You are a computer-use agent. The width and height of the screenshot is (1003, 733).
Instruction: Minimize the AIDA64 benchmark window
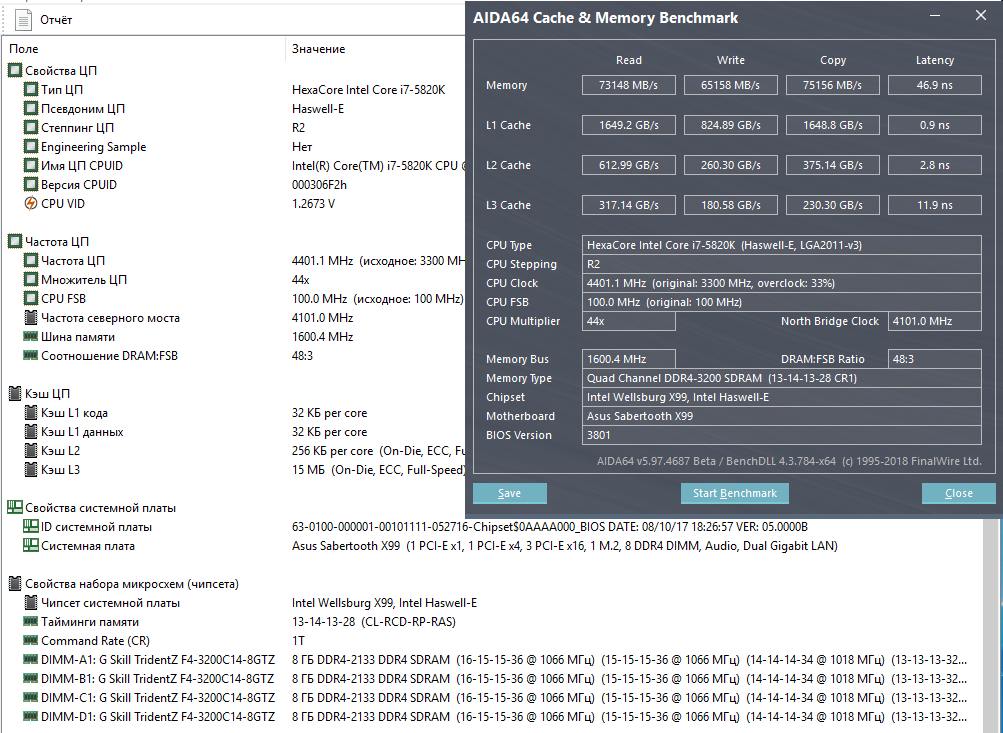pos(935,15)
